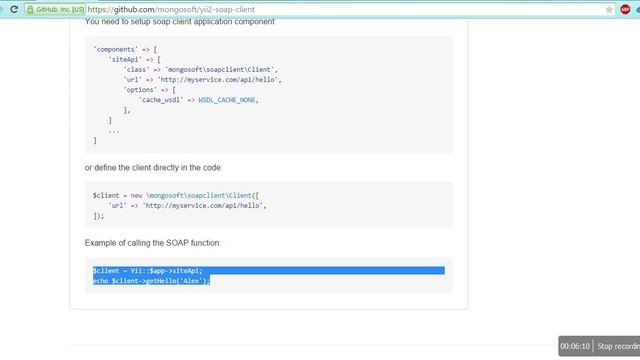Click the WSDL_CACHE_NONE constant
640x360 pixels.
pyautogui.click(x=227, y=100)
